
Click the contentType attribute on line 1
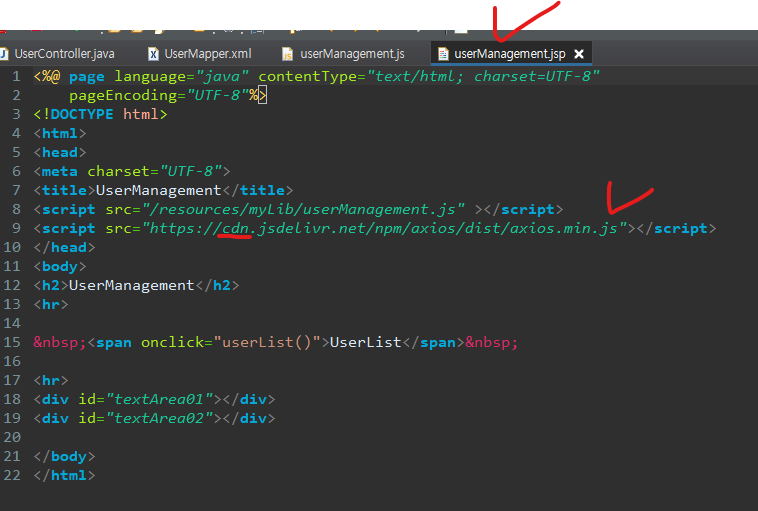[307, 76]
